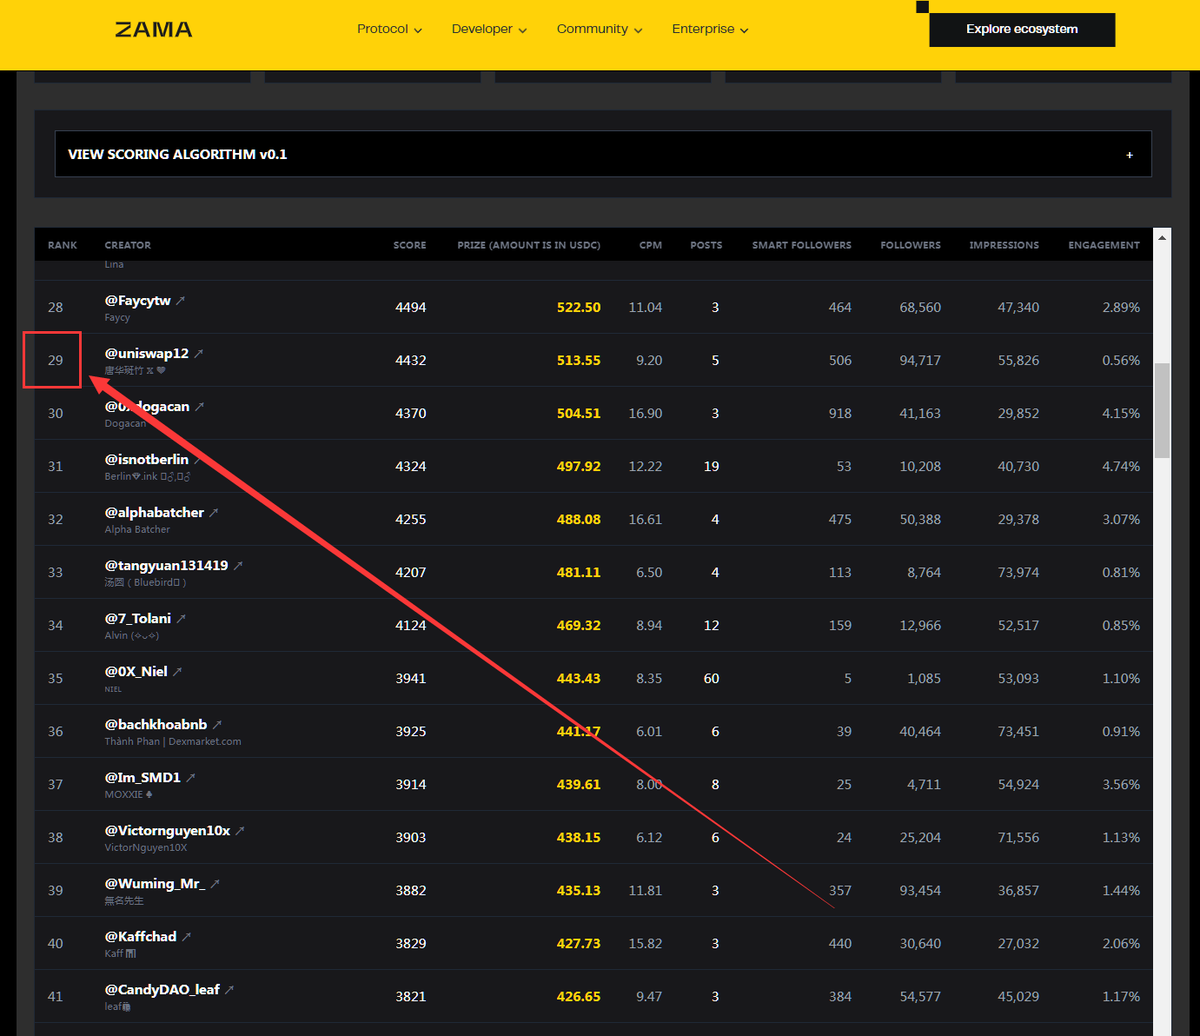Select score 4324 for @isnotberlin
The image size is (1200, 1036).
(410, 466)
